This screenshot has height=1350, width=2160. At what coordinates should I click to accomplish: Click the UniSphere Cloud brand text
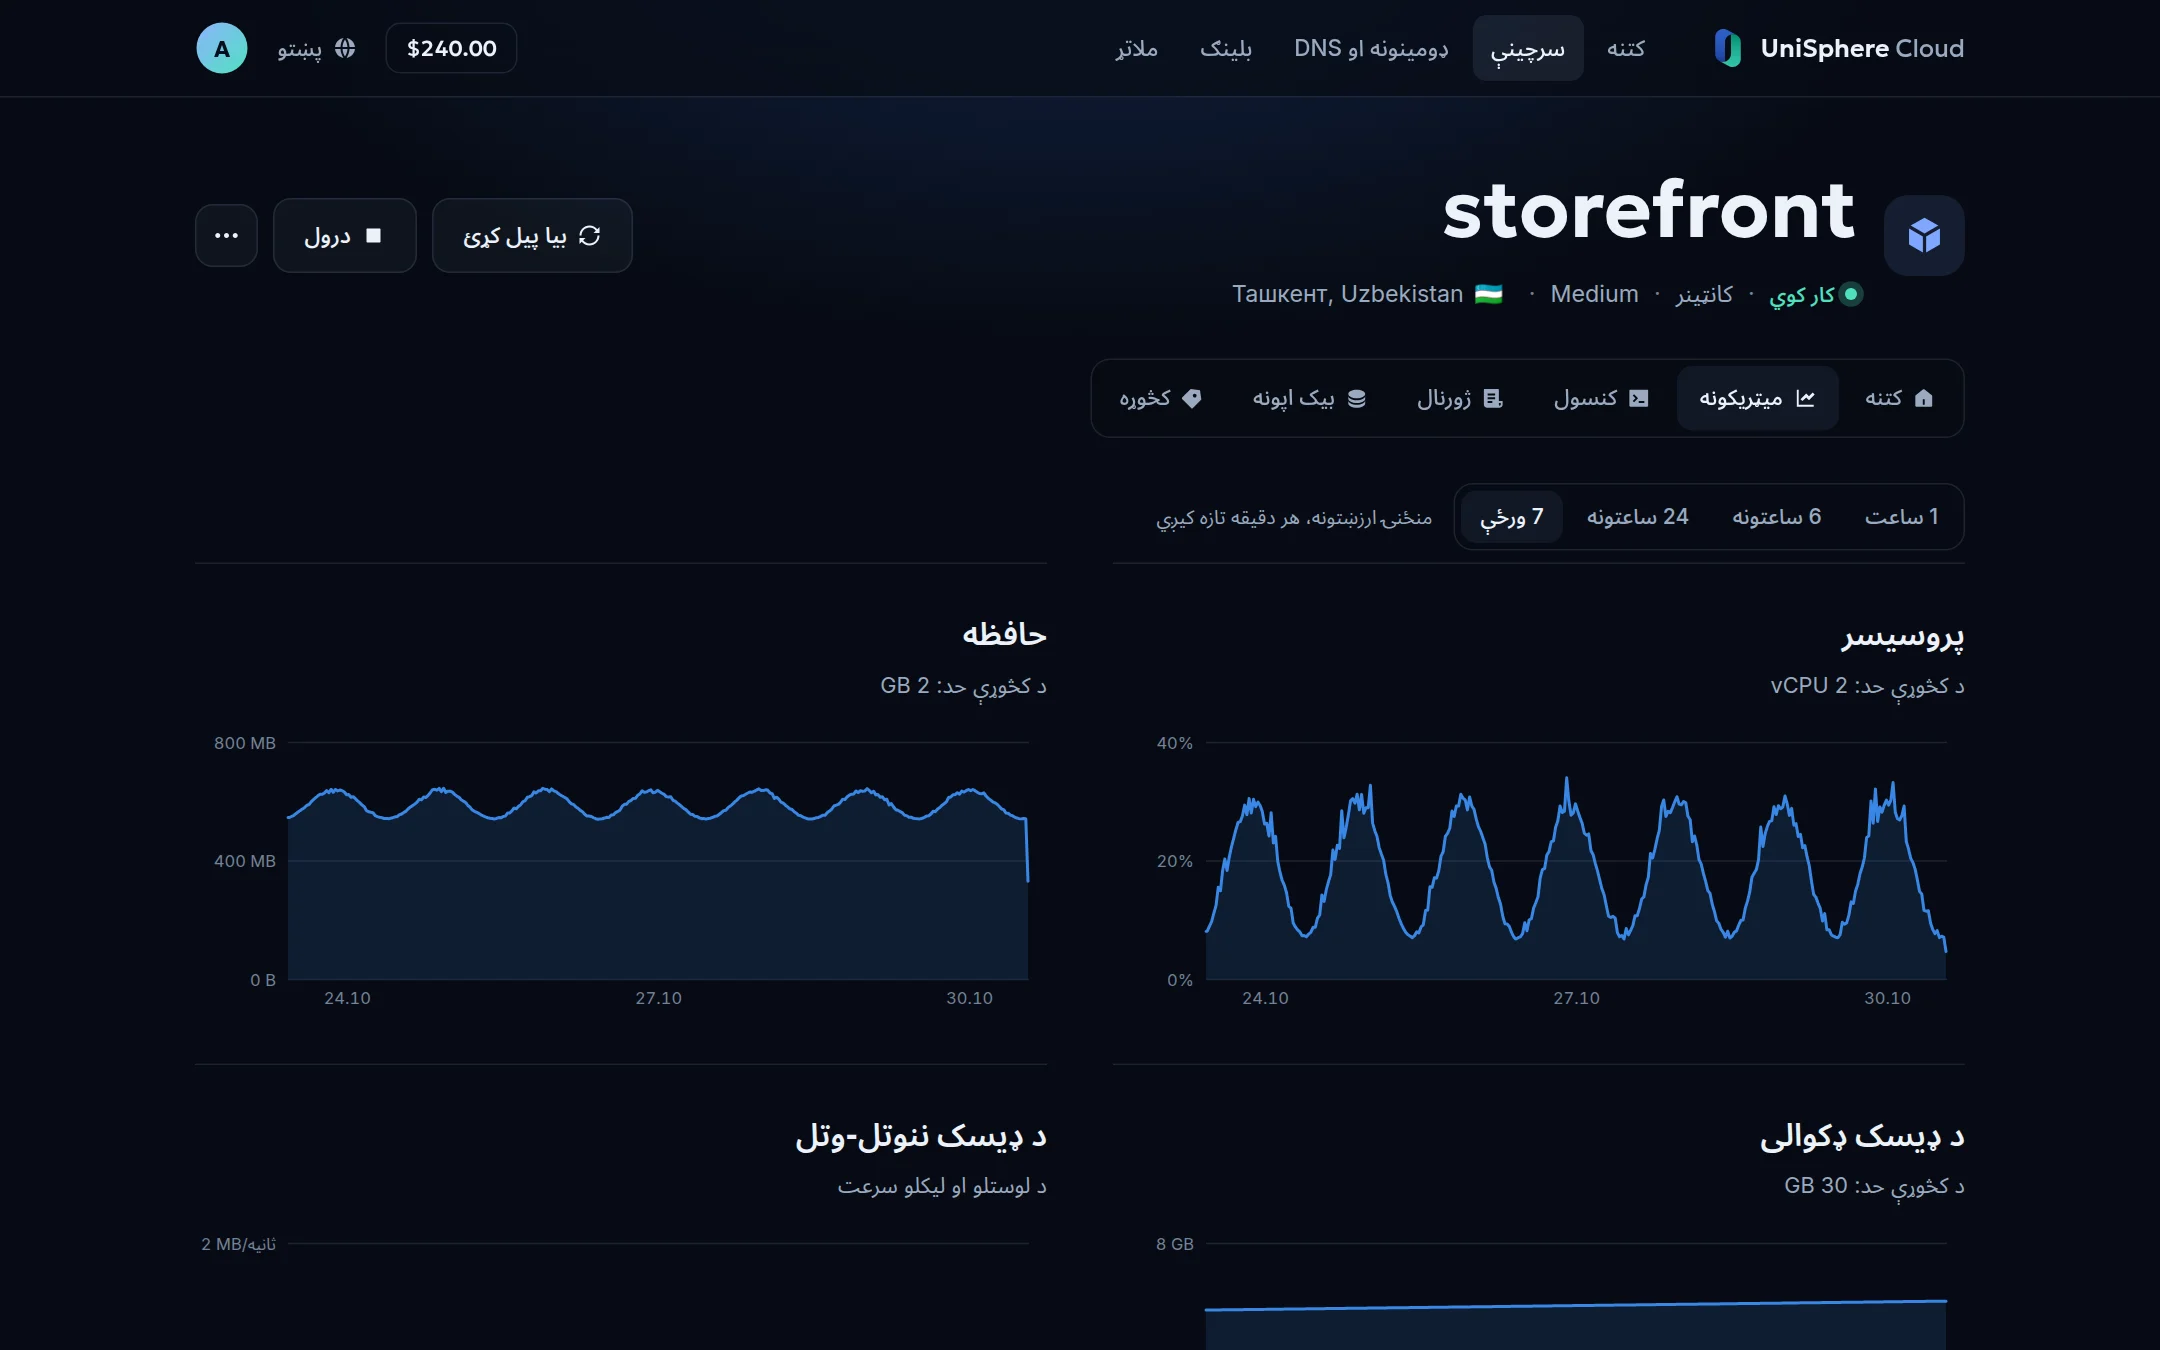point(1862,48)
